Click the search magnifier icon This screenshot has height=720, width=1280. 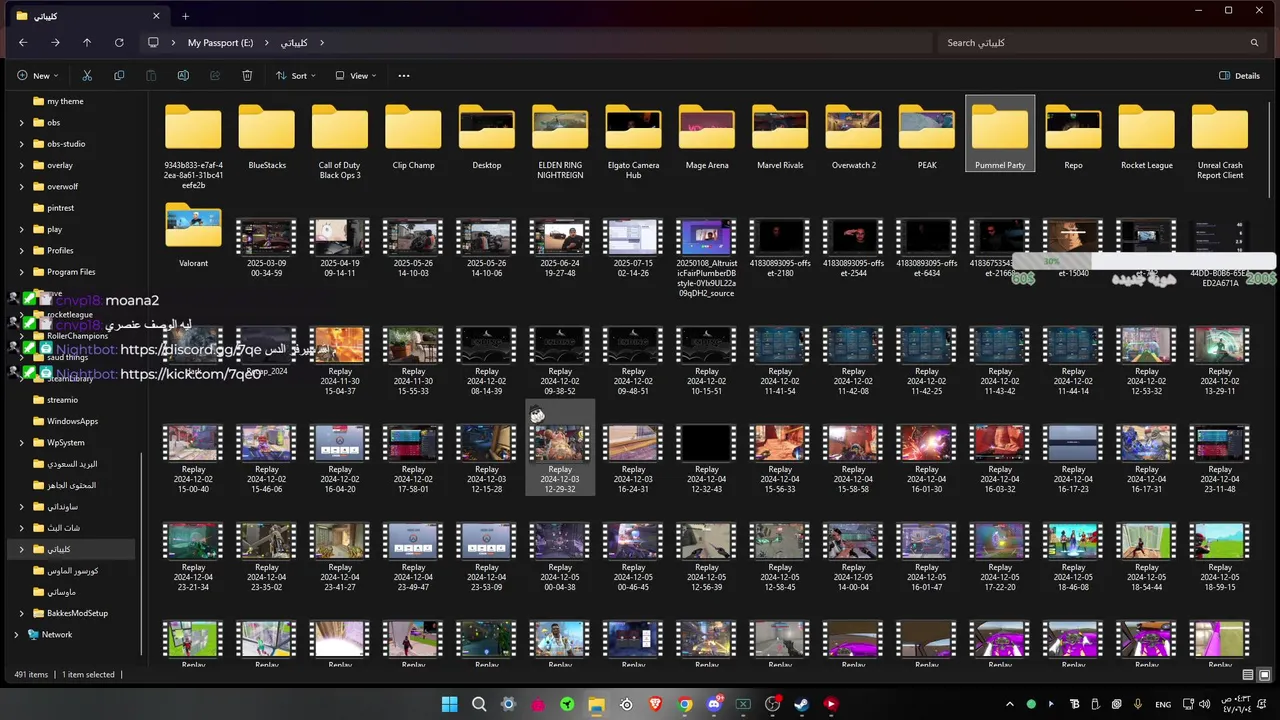point(1254,43)
